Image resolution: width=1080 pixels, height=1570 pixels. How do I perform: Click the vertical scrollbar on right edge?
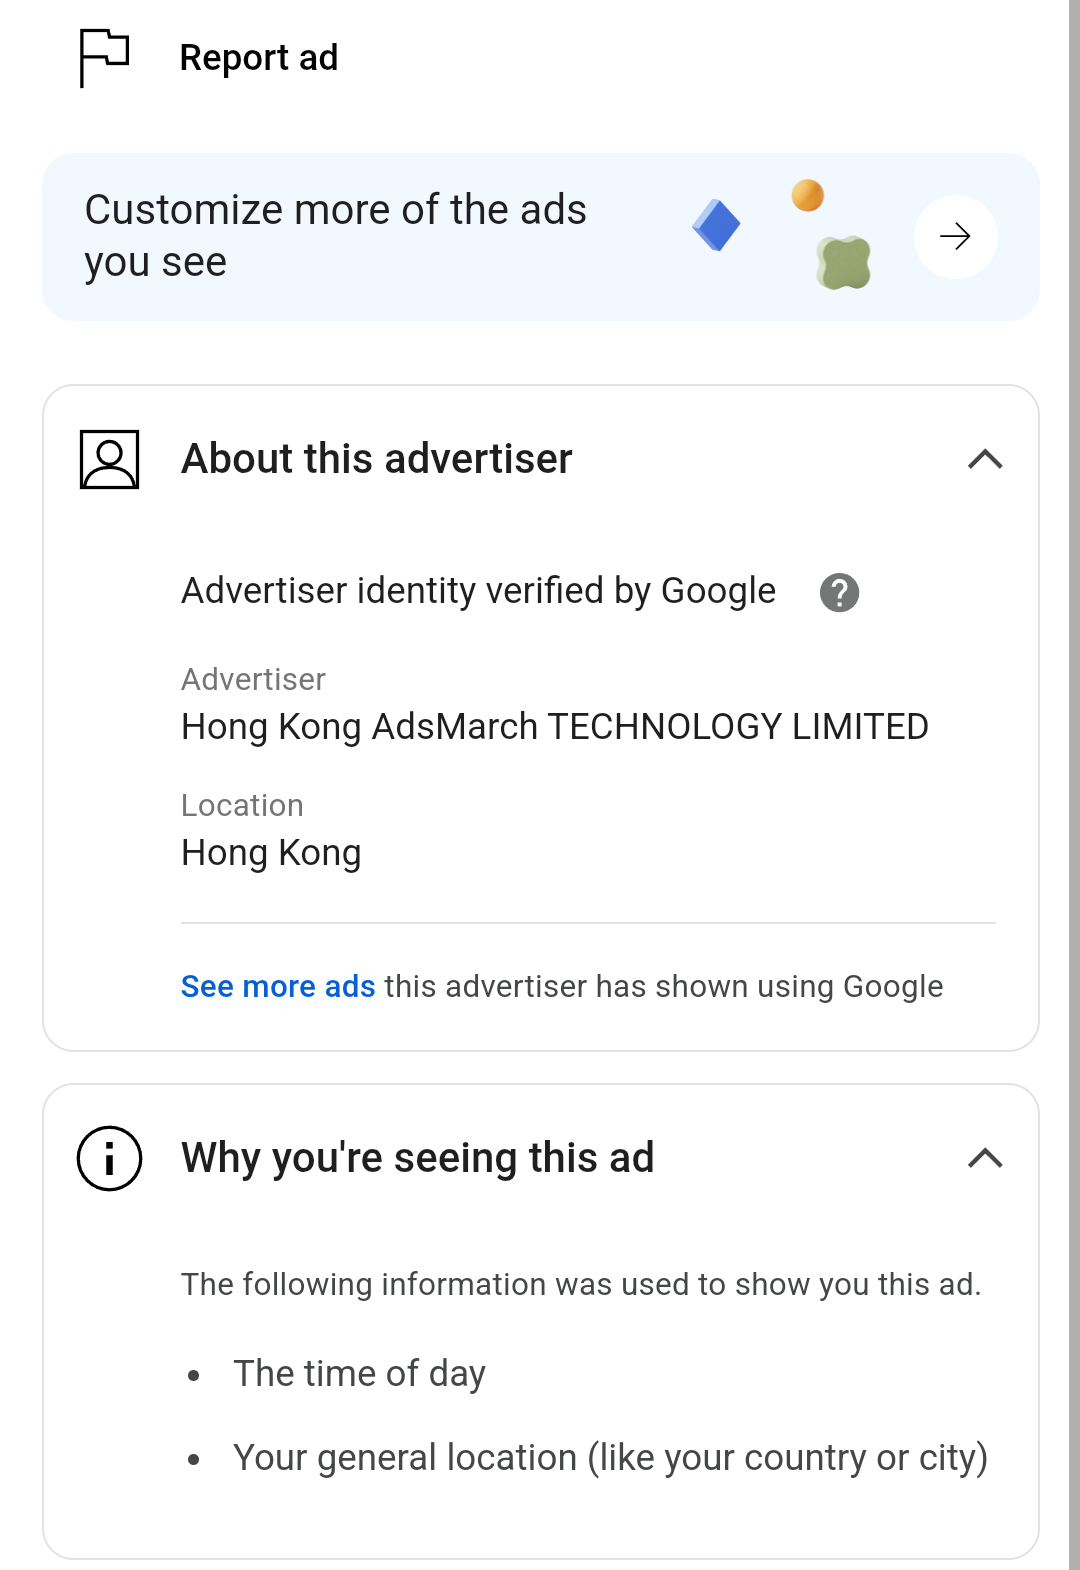pyautogui.click(x=1074, y=785)
